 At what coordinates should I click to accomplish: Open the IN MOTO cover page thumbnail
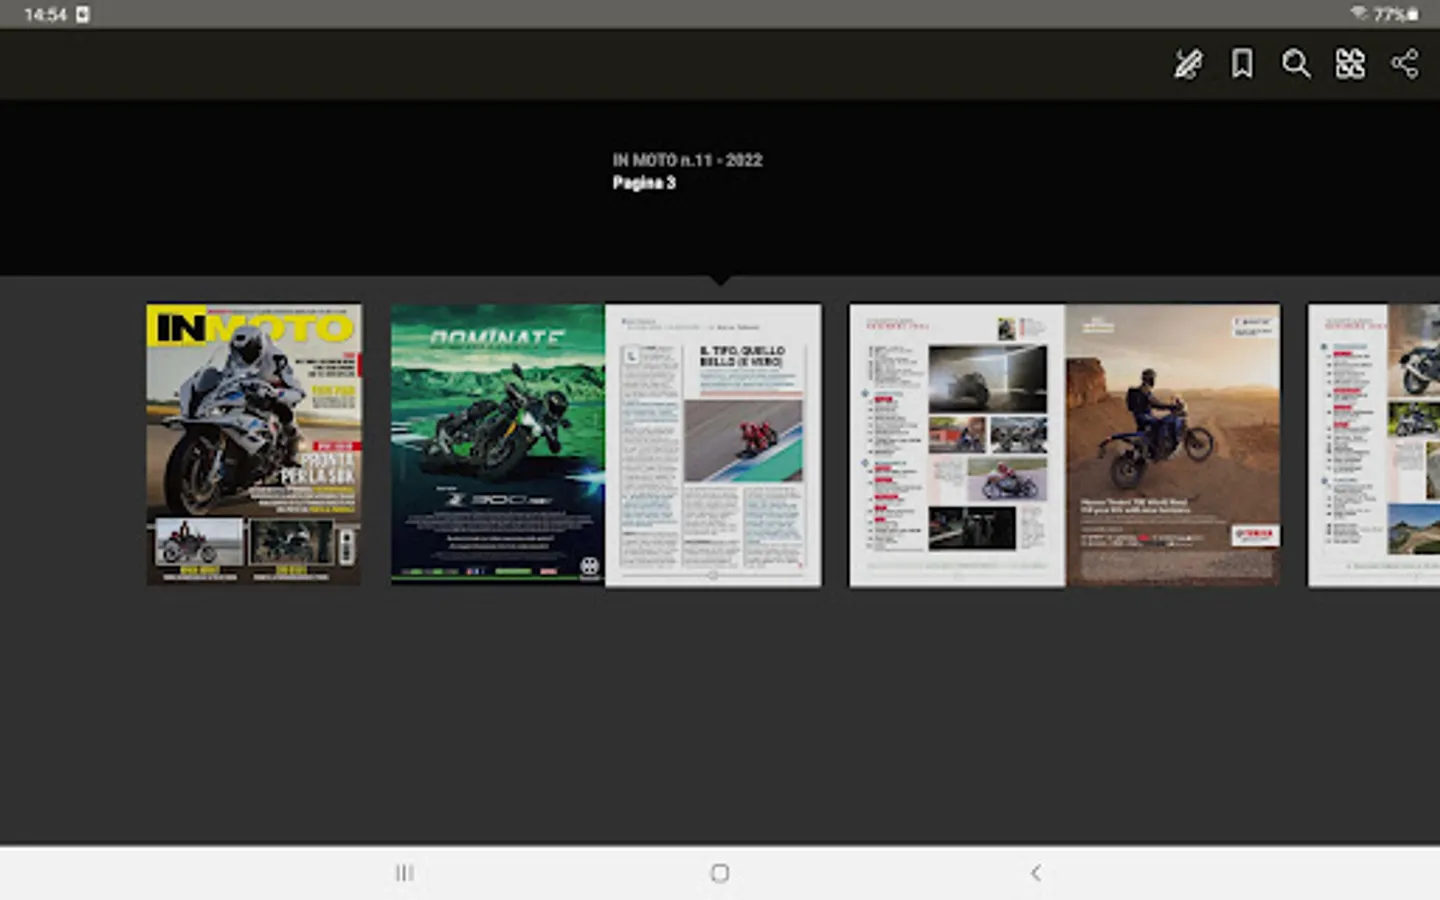coord(254,445)
